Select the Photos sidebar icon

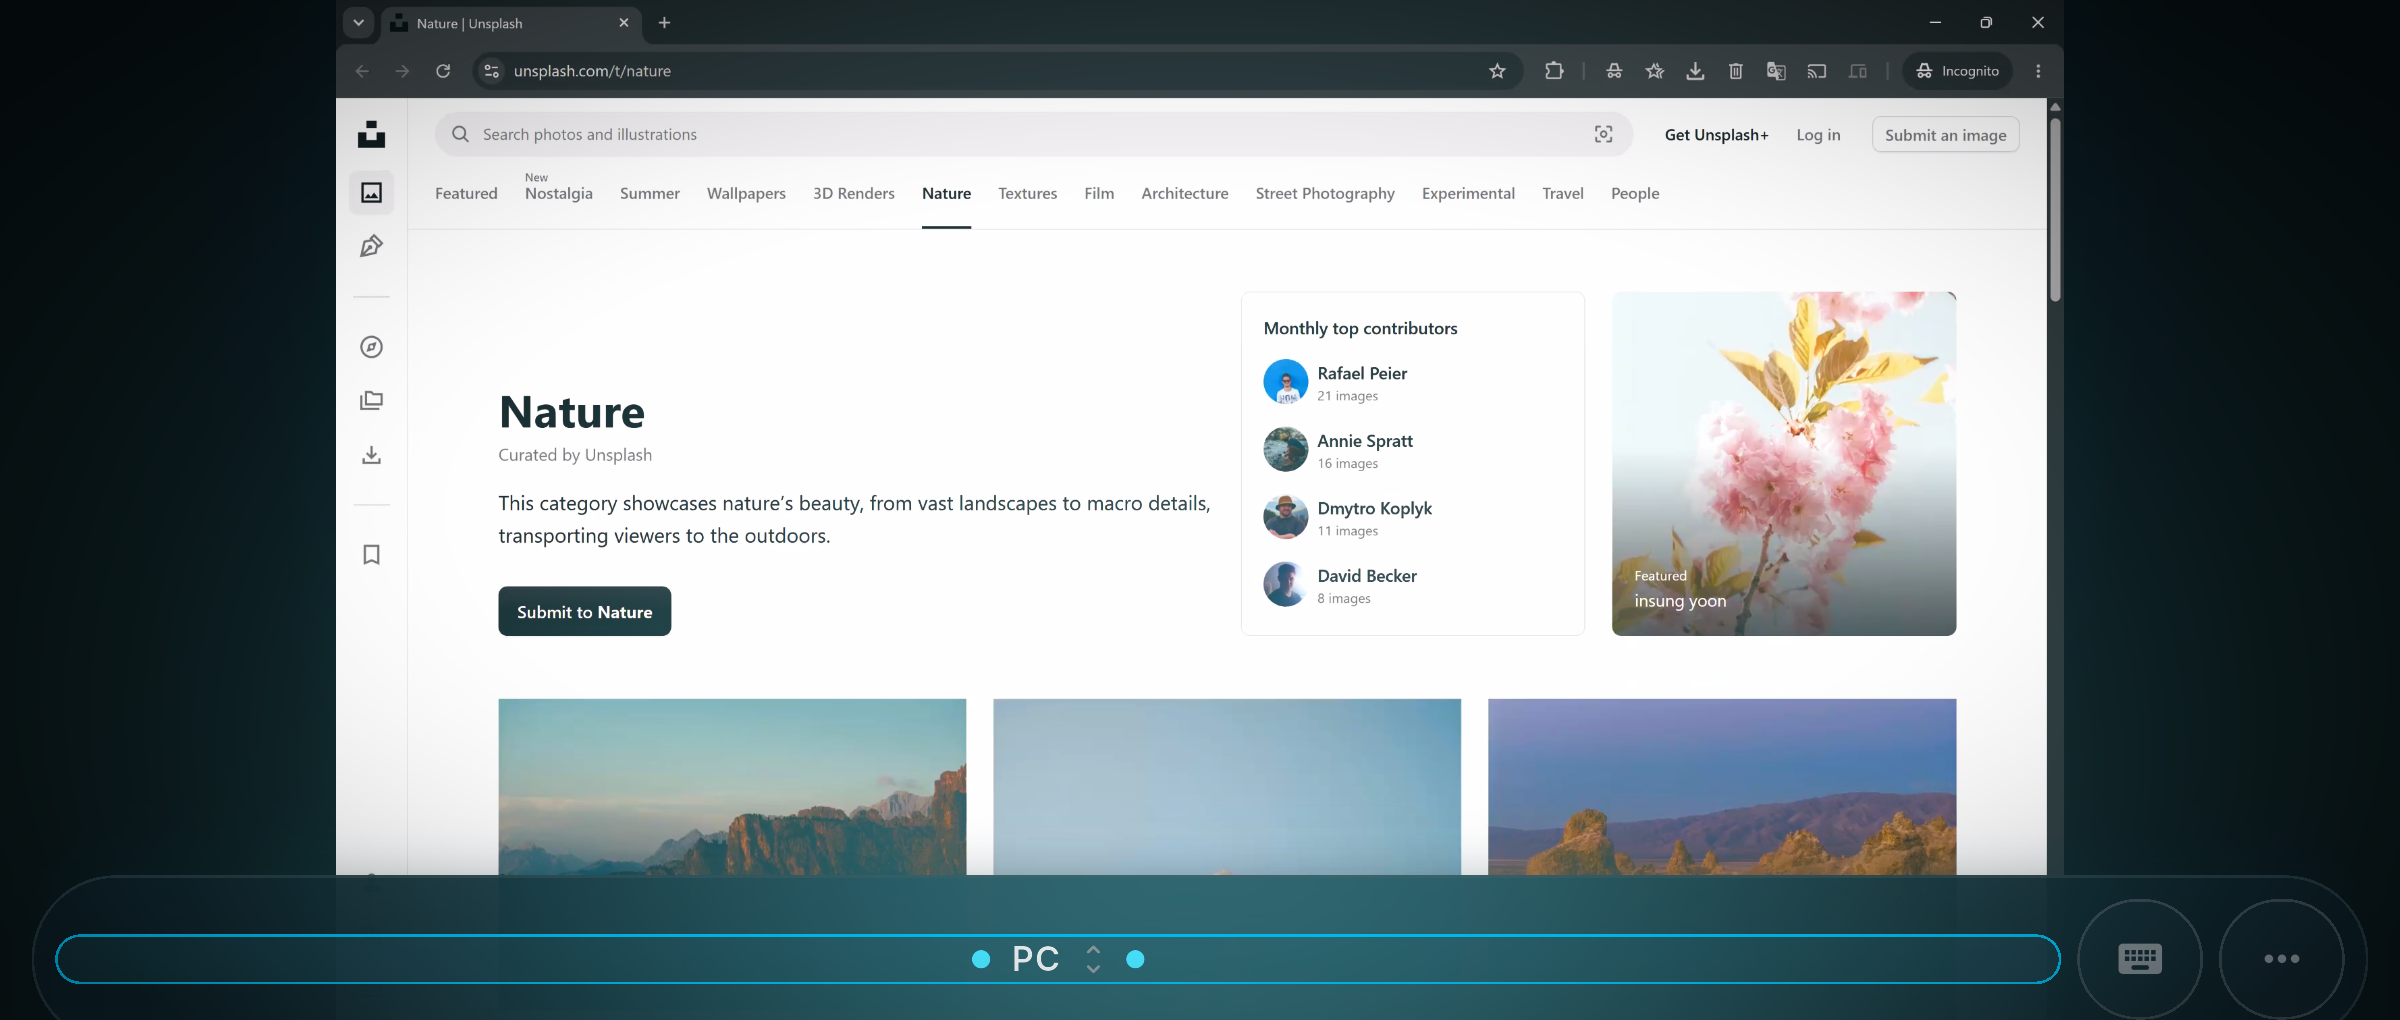click(371, 192)
